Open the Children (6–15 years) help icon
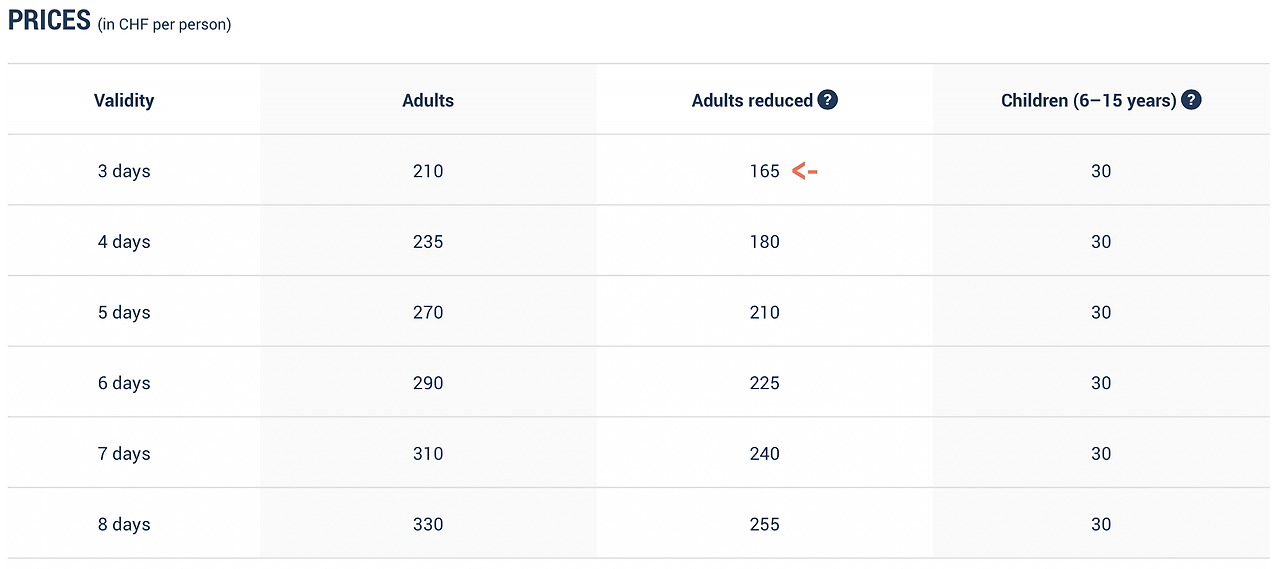1280x569 pixels. click(1191, 100)
